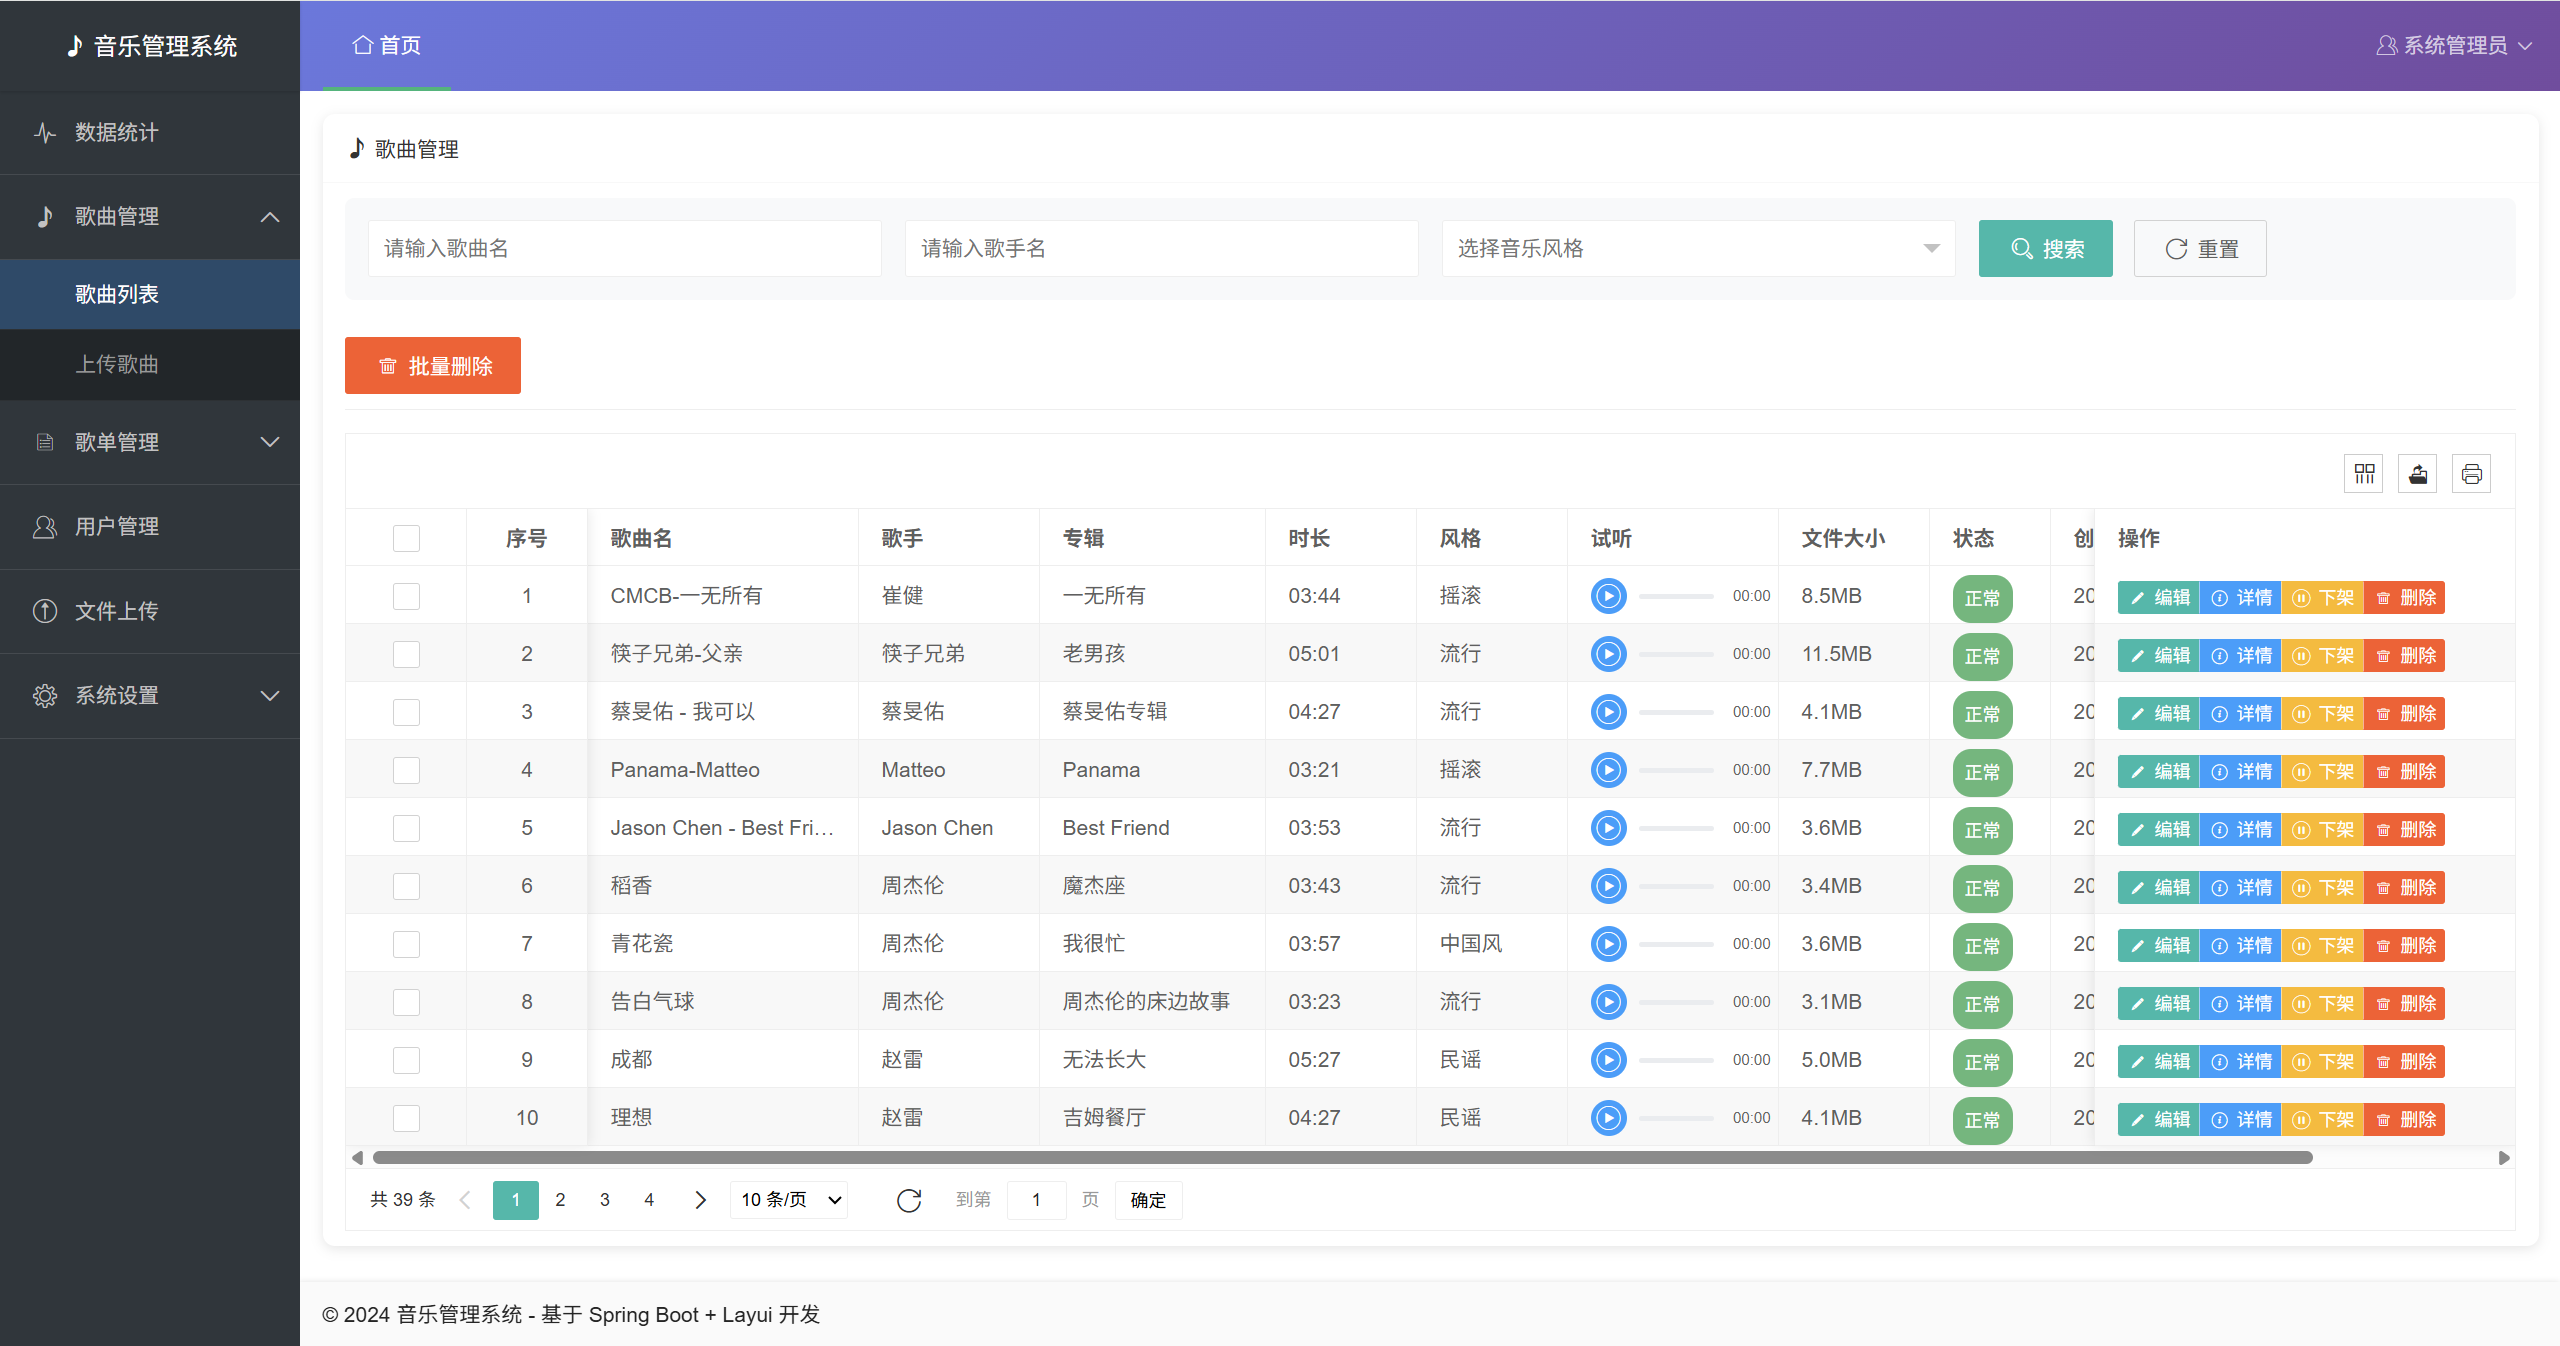The image size is (2560, 1346).
Task: Click the pagination refresh icon
Action: (x=908, y=1200)
